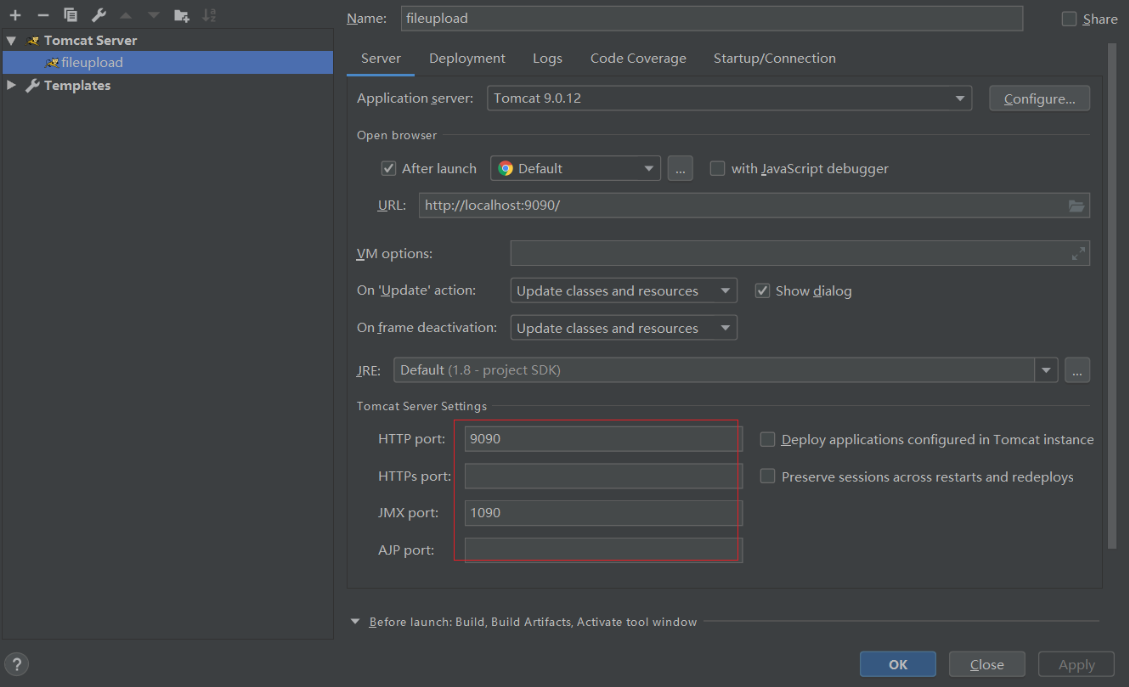Open the Startup/Connection tab
Viewport: 1129px width, 687px height.
(774, 59)
